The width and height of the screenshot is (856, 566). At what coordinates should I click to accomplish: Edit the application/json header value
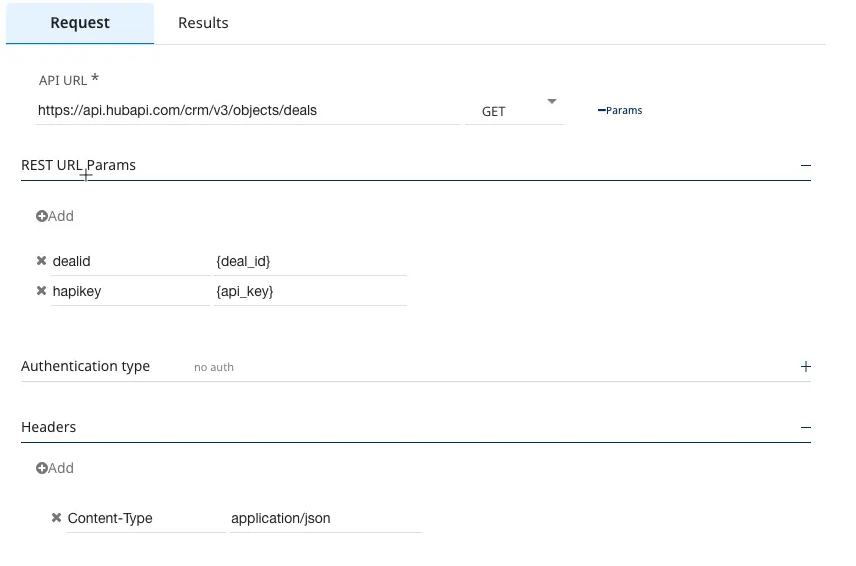(x=324, y=518)
